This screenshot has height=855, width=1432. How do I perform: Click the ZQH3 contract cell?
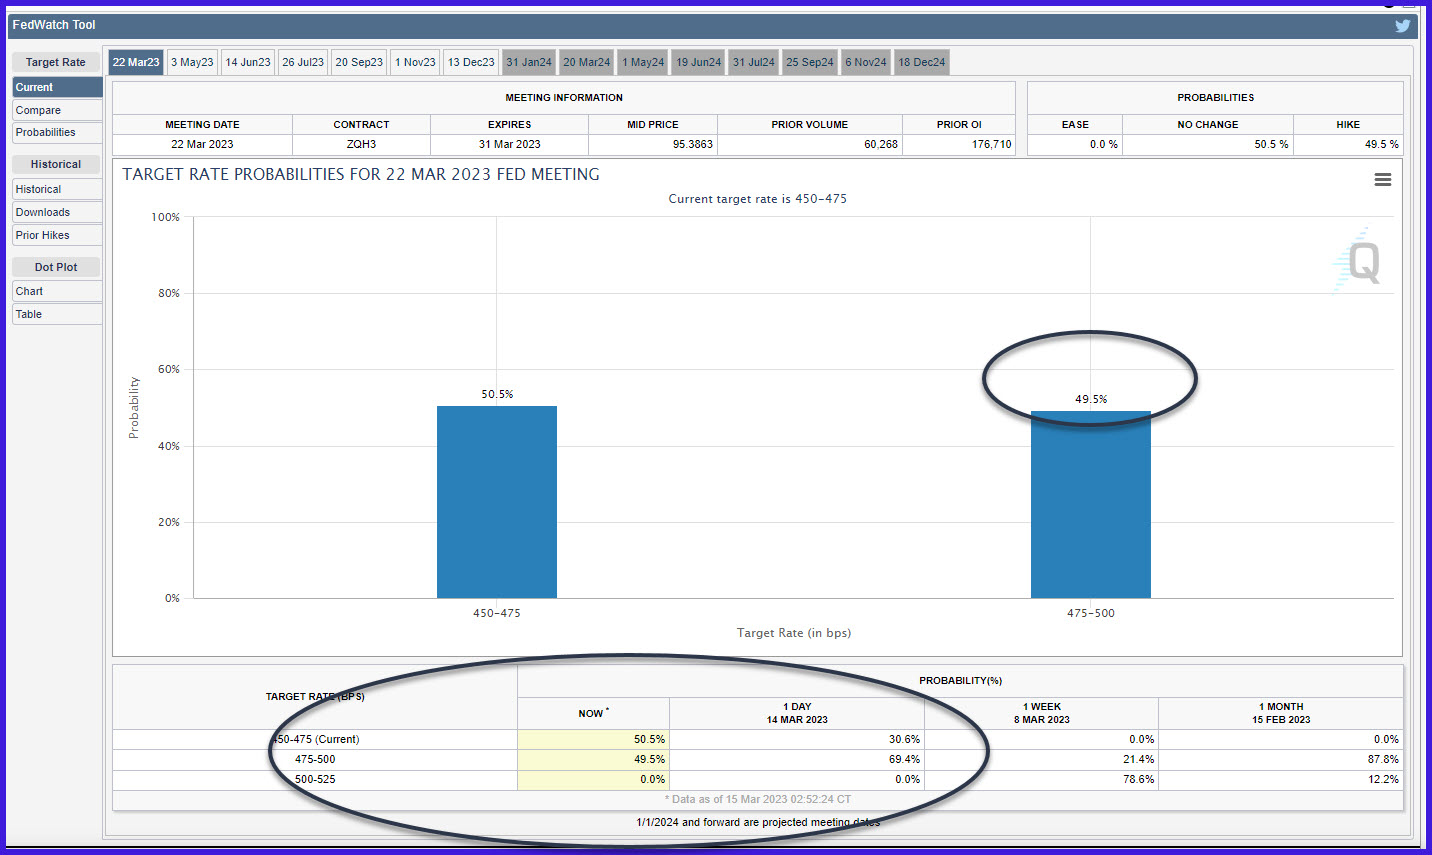point(361,144)
